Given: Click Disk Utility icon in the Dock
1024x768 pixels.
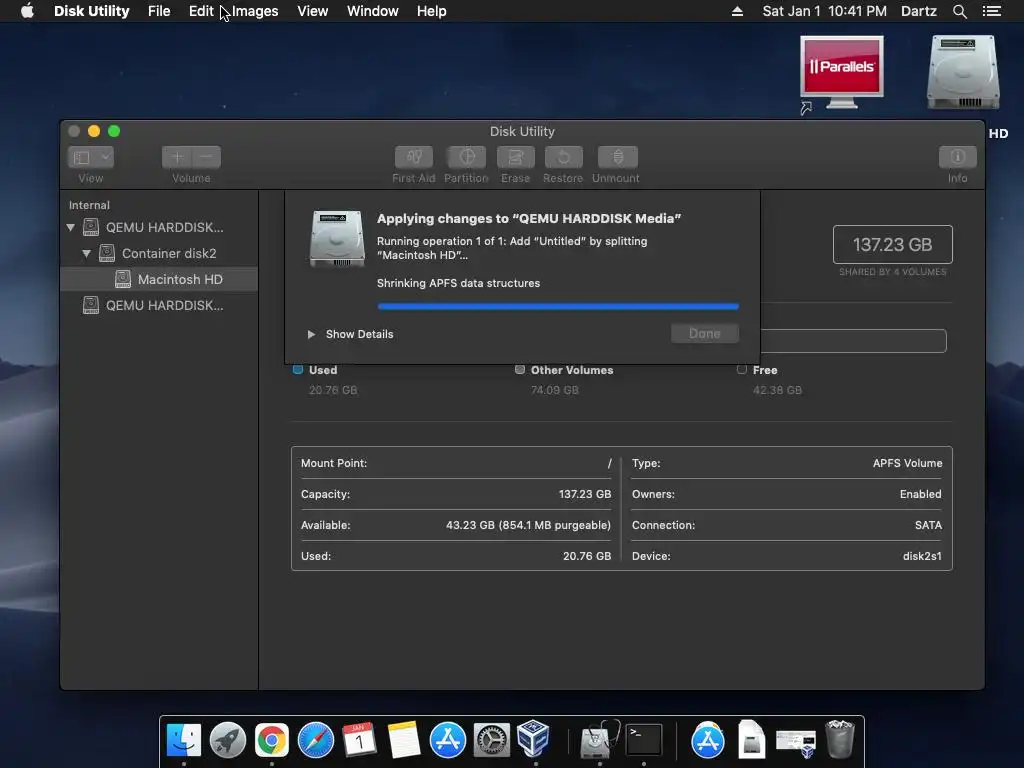Looking at the screenshot, I should click(600, 740).
